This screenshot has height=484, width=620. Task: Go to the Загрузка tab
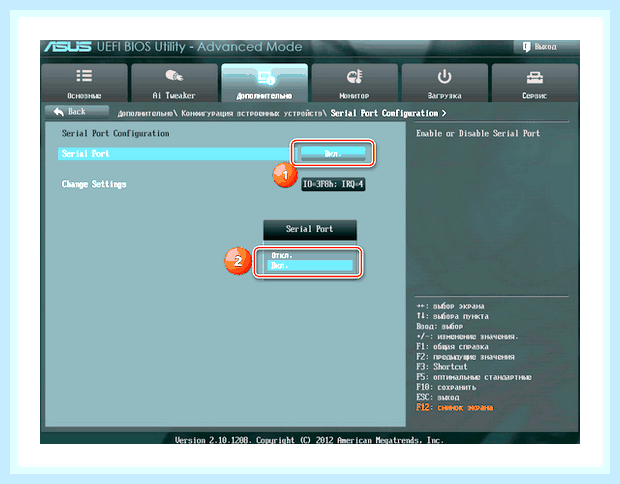(x=445, y=83)
